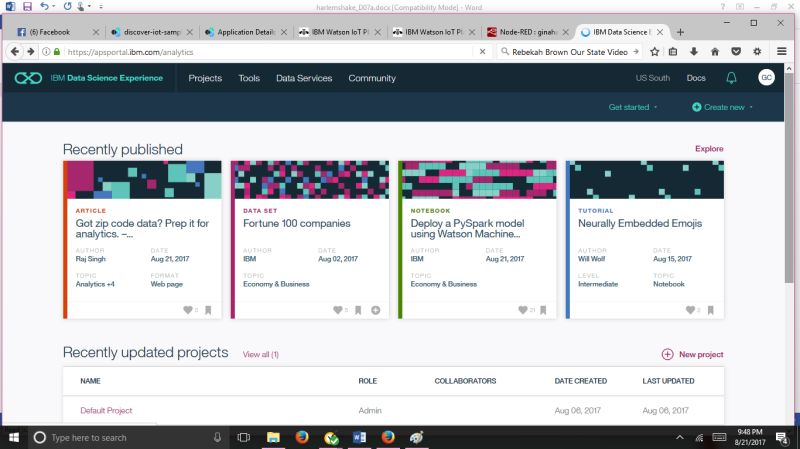
Task: Open the Firefox downloads arrow
Action: 694,52
